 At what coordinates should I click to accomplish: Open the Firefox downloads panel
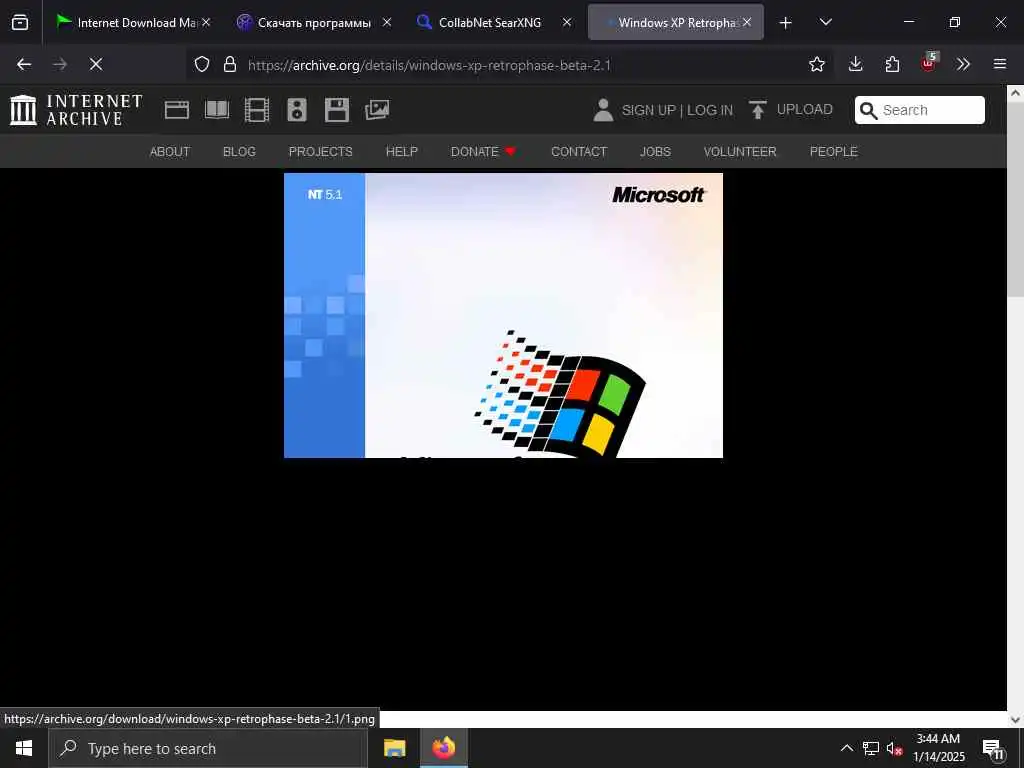(x=856, y=64)
